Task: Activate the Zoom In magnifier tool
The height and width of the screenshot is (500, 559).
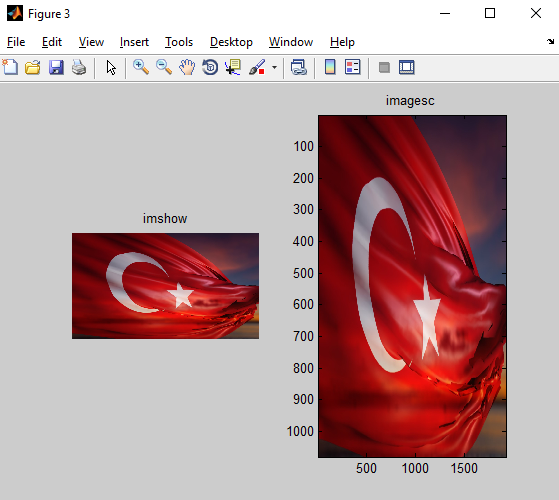Action: (x=141, y=67)
